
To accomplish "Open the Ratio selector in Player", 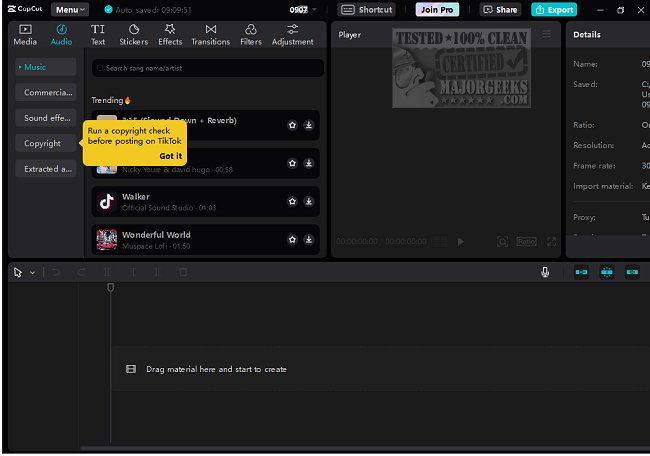I will pos(526,242).
